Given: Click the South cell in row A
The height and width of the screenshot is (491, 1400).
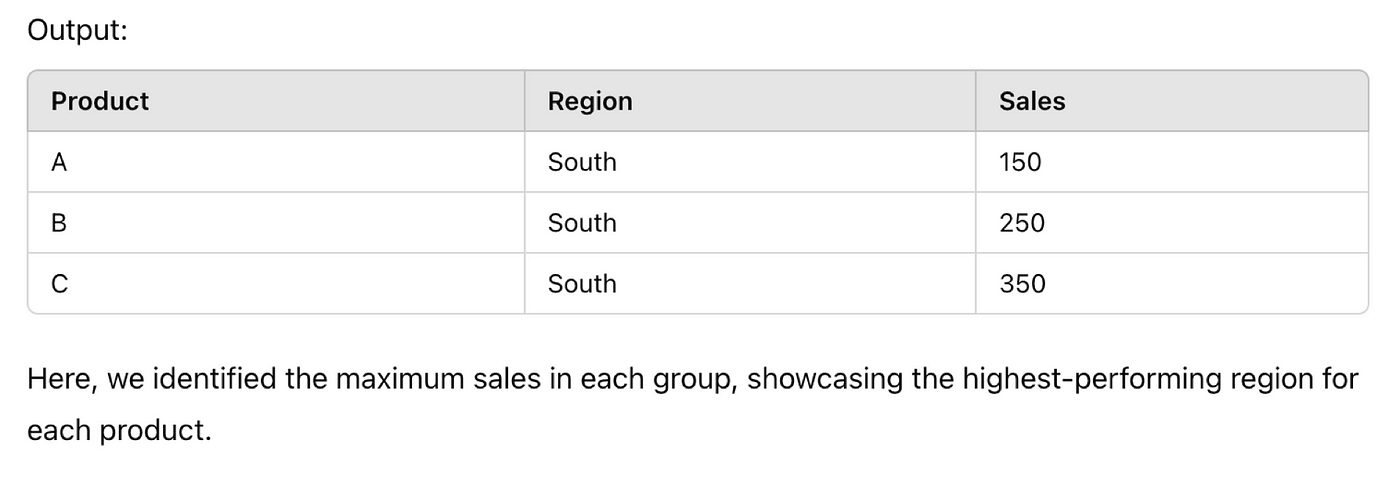Looking at the screenshot, I should (750, 162).
